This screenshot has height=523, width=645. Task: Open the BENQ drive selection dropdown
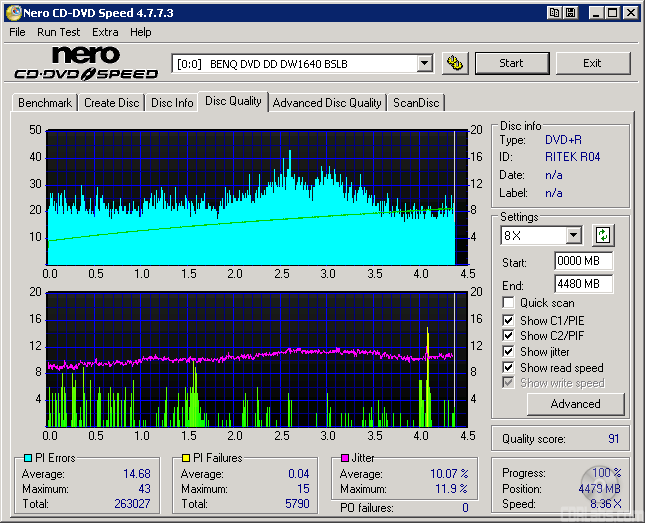point(424,63)
